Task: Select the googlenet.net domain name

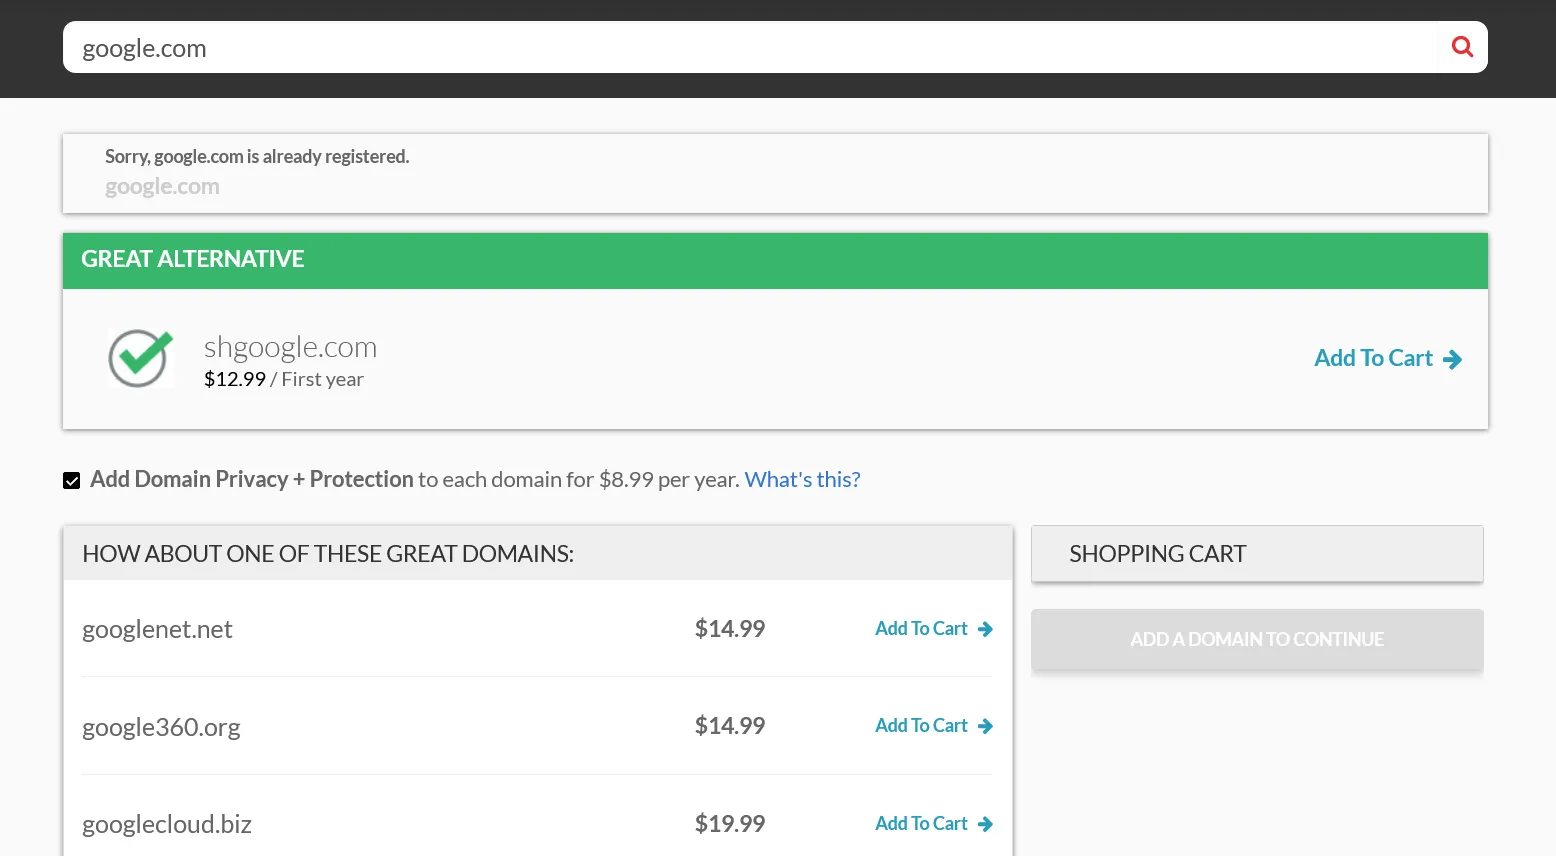Action: point(157,629)
